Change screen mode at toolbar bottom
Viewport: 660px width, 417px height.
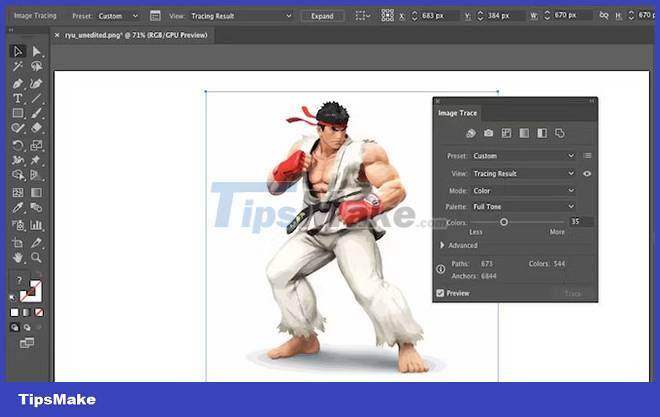(27, 343)
